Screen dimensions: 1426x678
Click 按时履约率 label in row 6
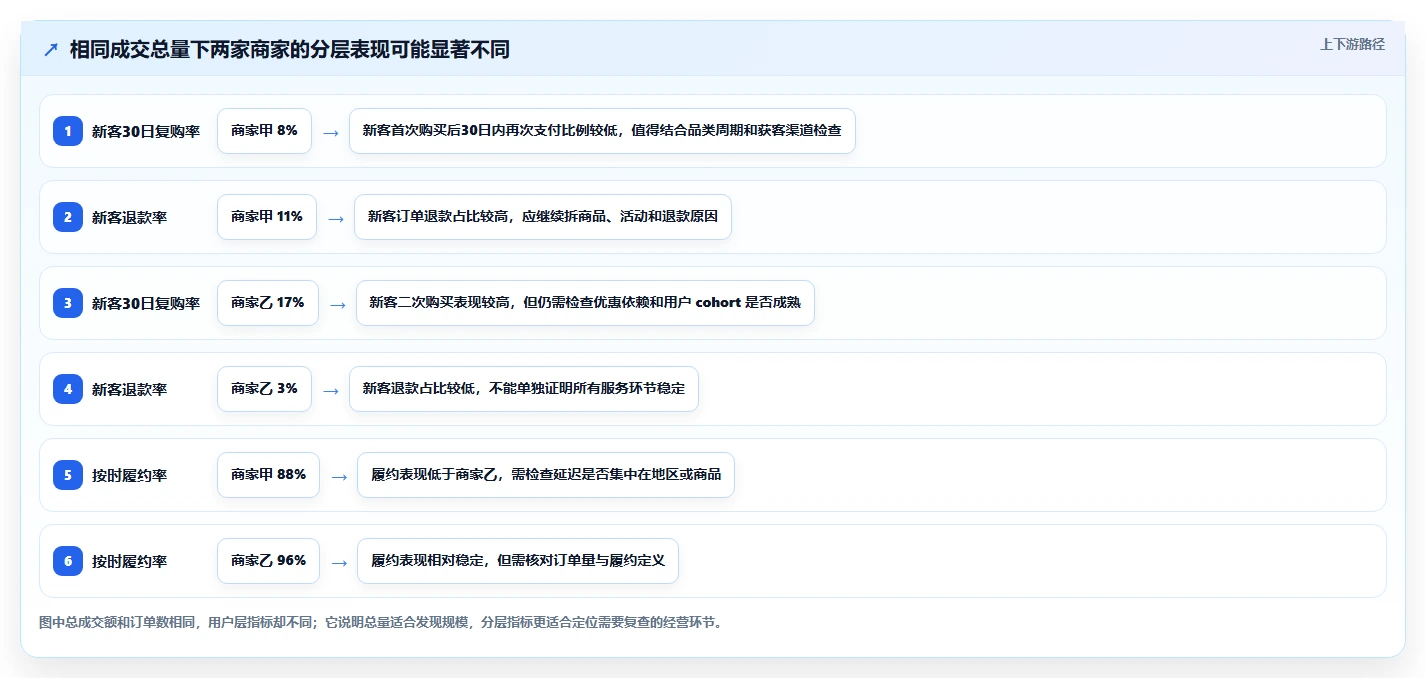pos(129,561)
